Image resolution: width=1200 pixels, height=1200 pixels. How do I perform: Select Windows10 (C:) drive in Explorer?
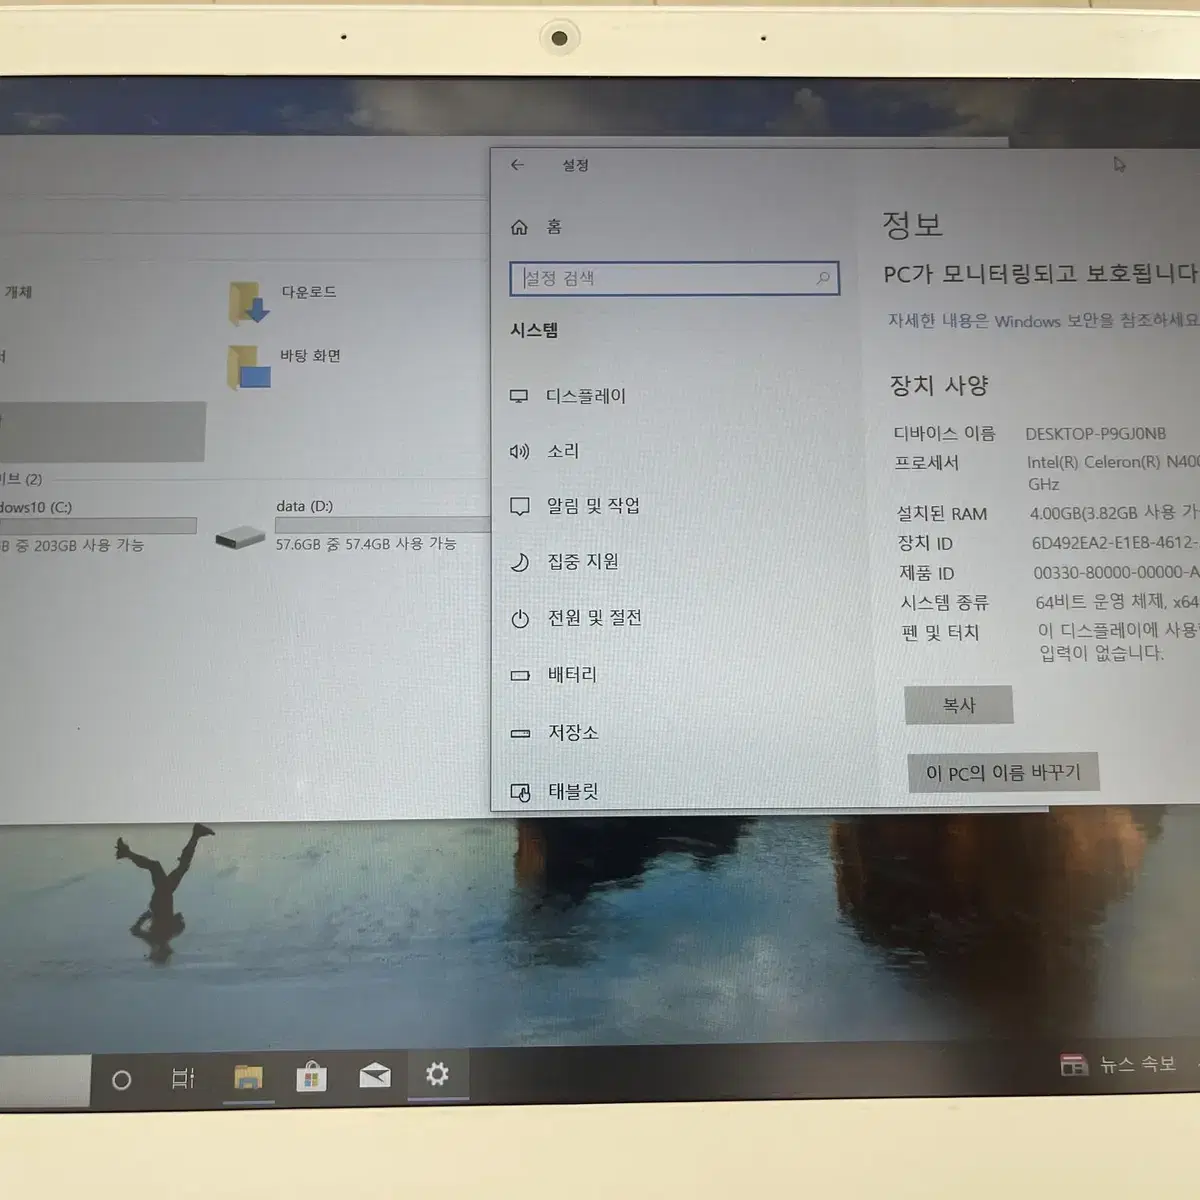[98, 526]
